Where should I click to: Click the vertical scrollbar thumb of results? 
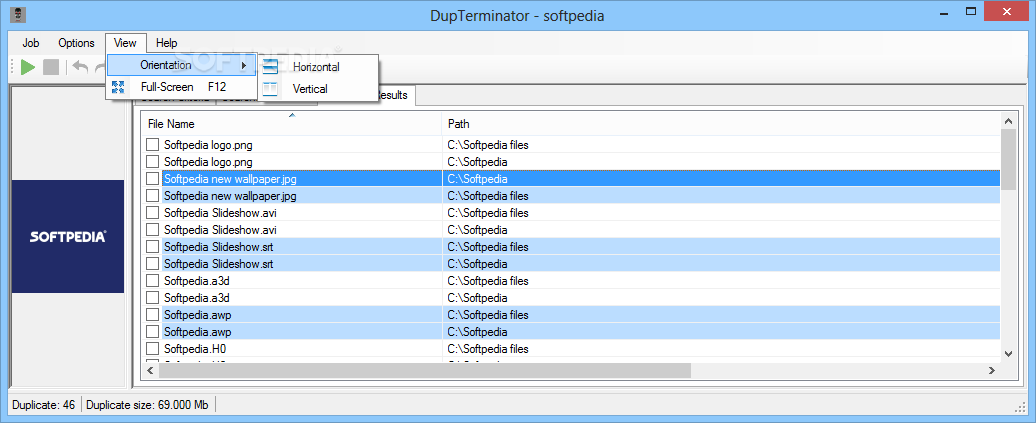click(x=1008, y=159)
